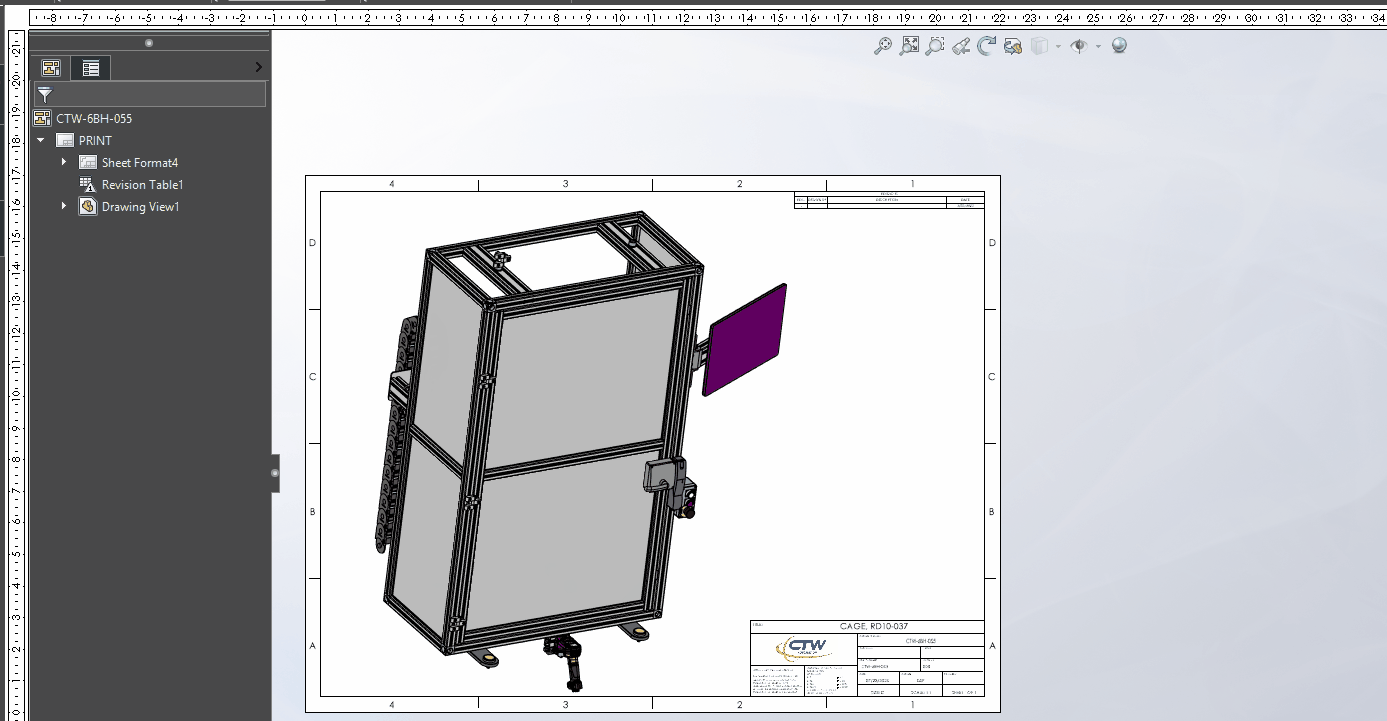The width and height of the screenshot is (1387, 721).
Task: Toggle the Hide/Show Items eye icon
Action: 1078,46
